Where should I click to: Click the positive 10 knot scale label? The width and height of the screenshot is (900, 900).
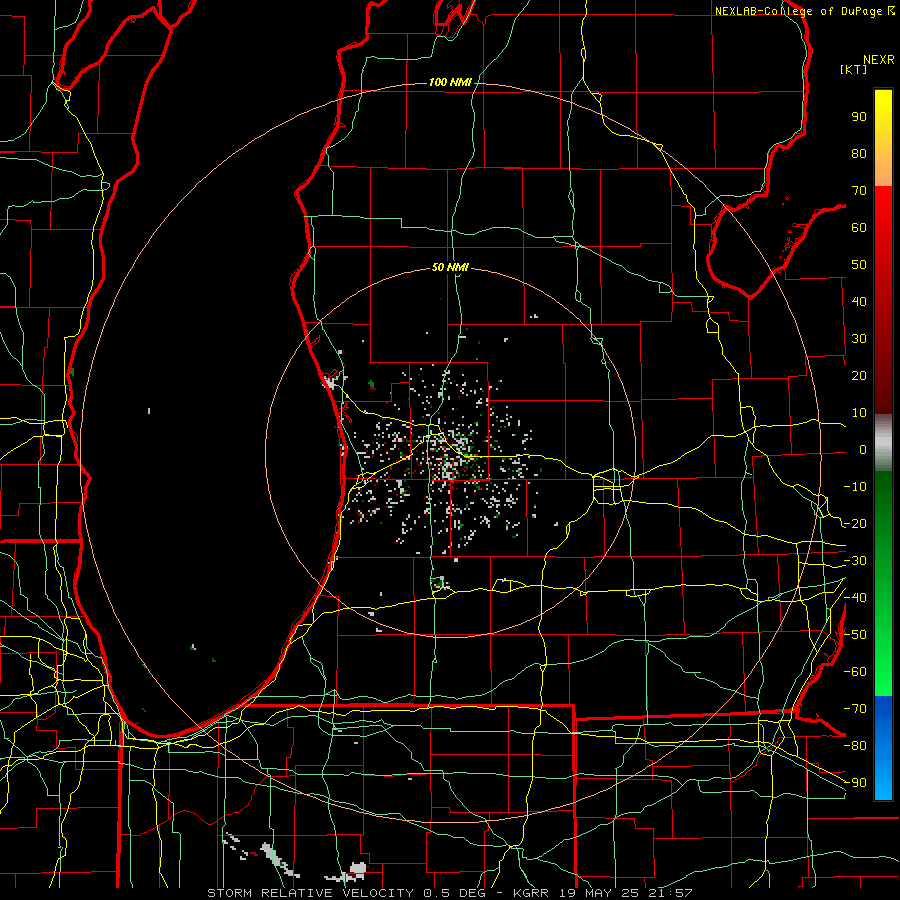tap(859, 413)
